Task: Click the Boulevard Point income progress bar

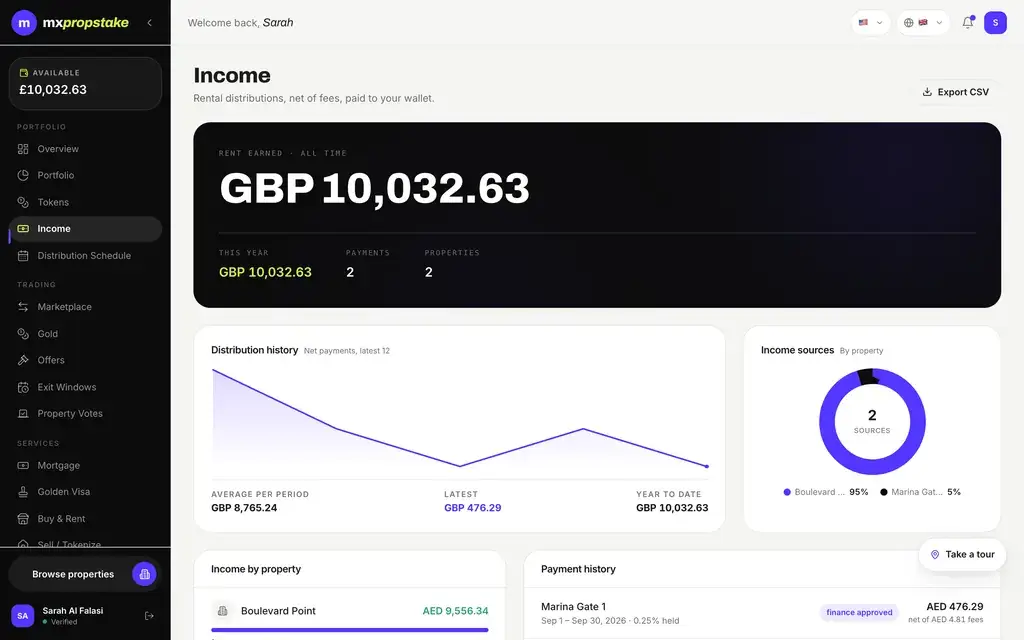Action: pyautogui.click(x=350, y=630)
